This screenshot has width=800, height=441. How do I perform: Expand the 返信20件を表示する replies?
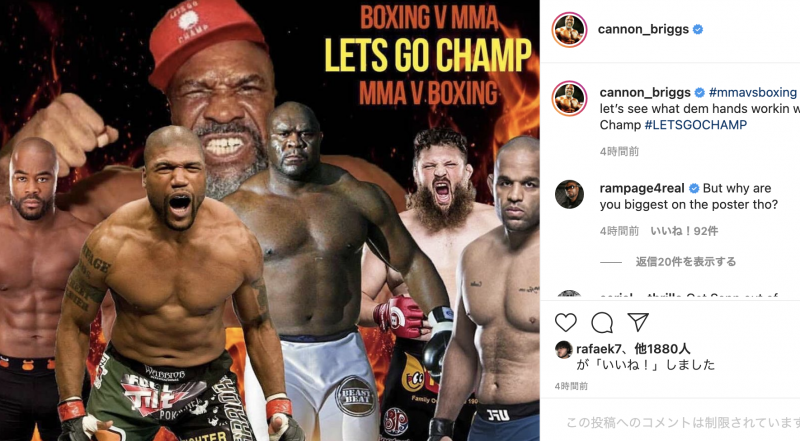pyautogui.click(x=686, y=262)
